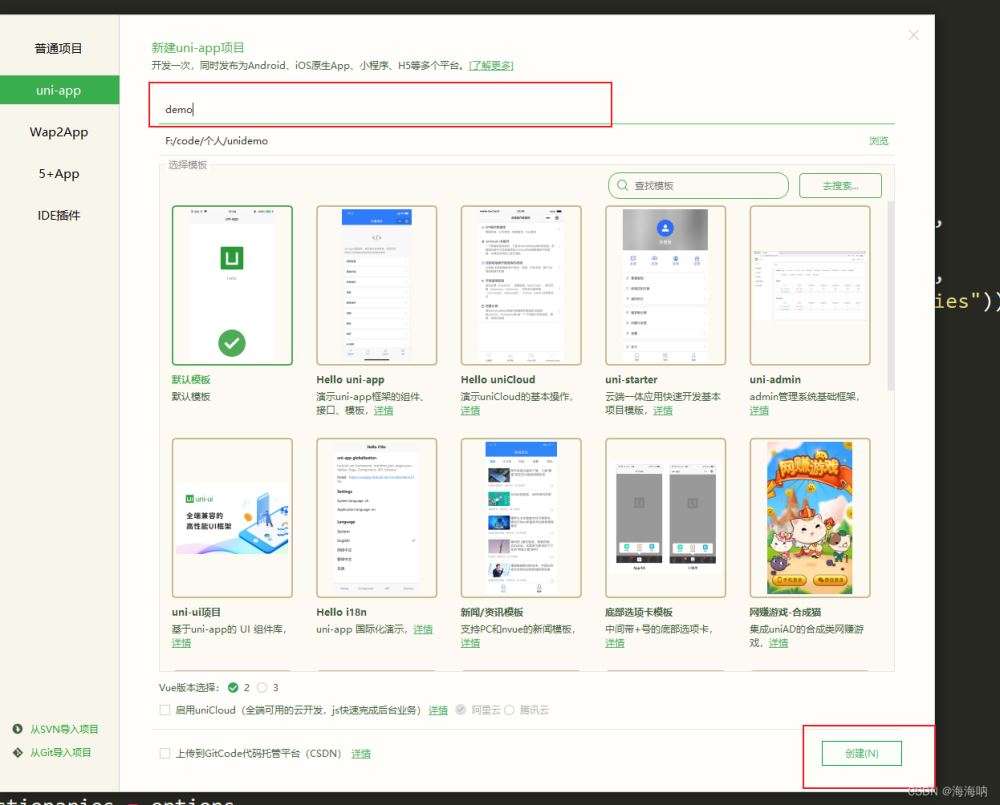
Task: Close the new project dialog
Action: point(913,35)
